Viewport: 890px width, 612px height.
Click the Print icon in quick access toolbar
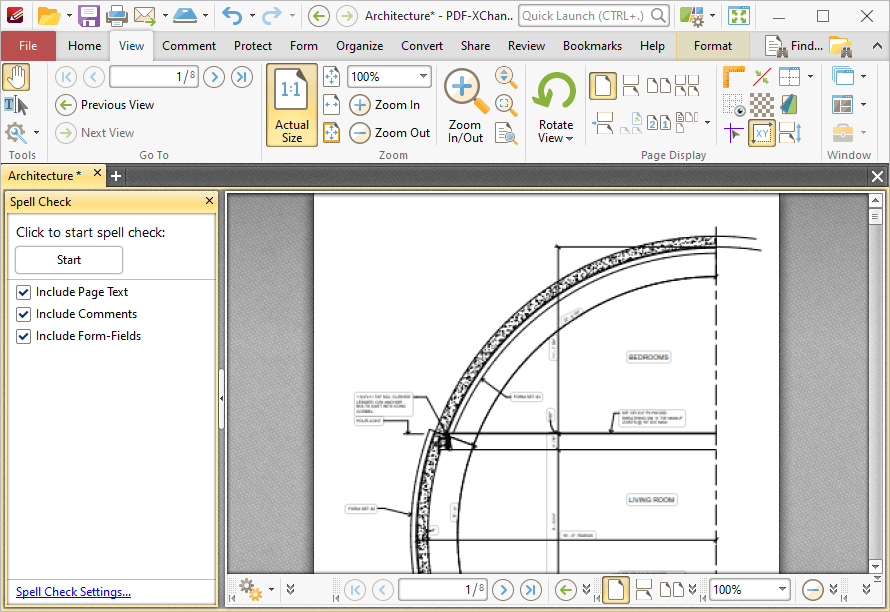tap(117, 16)
